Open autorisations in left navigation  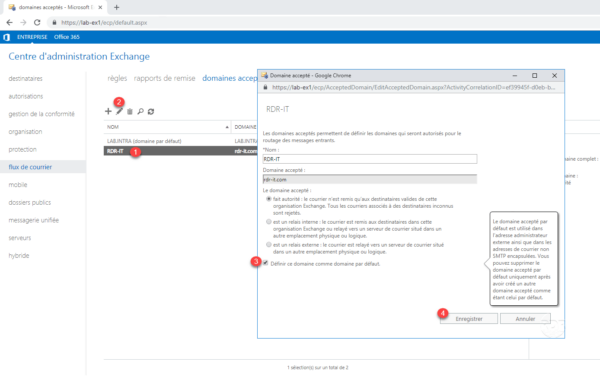pyautogui.click(x=26, y=96)
